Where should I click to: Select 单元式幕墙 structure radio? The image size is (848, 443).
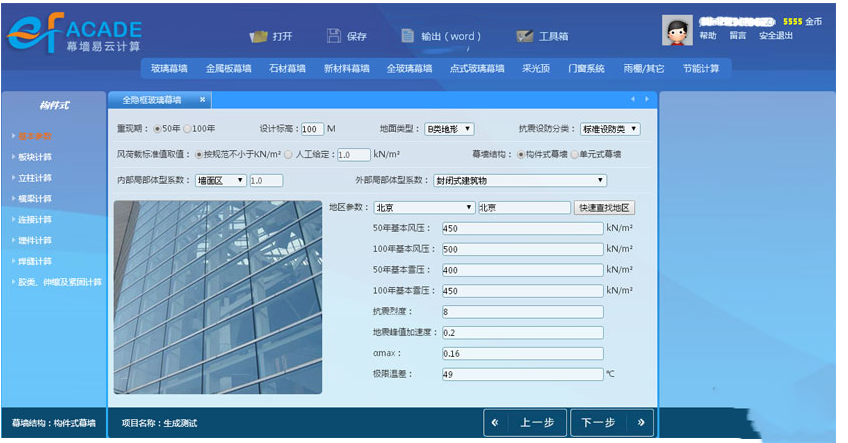point(574,155)
